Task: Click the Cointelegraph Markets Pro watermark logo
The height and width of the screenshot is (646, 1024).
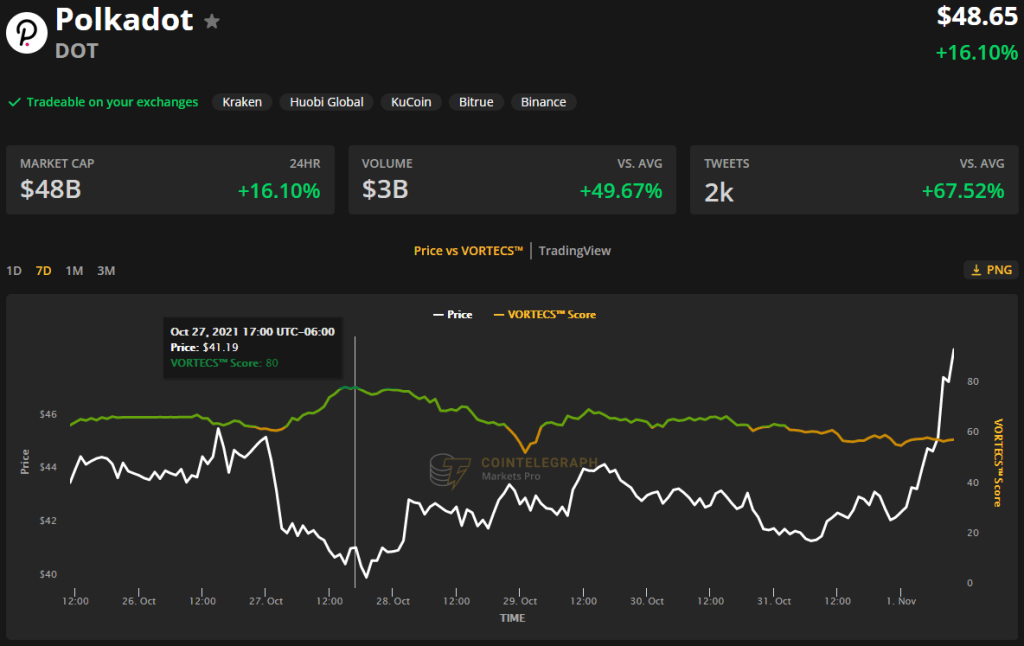Action: point(450,470)
